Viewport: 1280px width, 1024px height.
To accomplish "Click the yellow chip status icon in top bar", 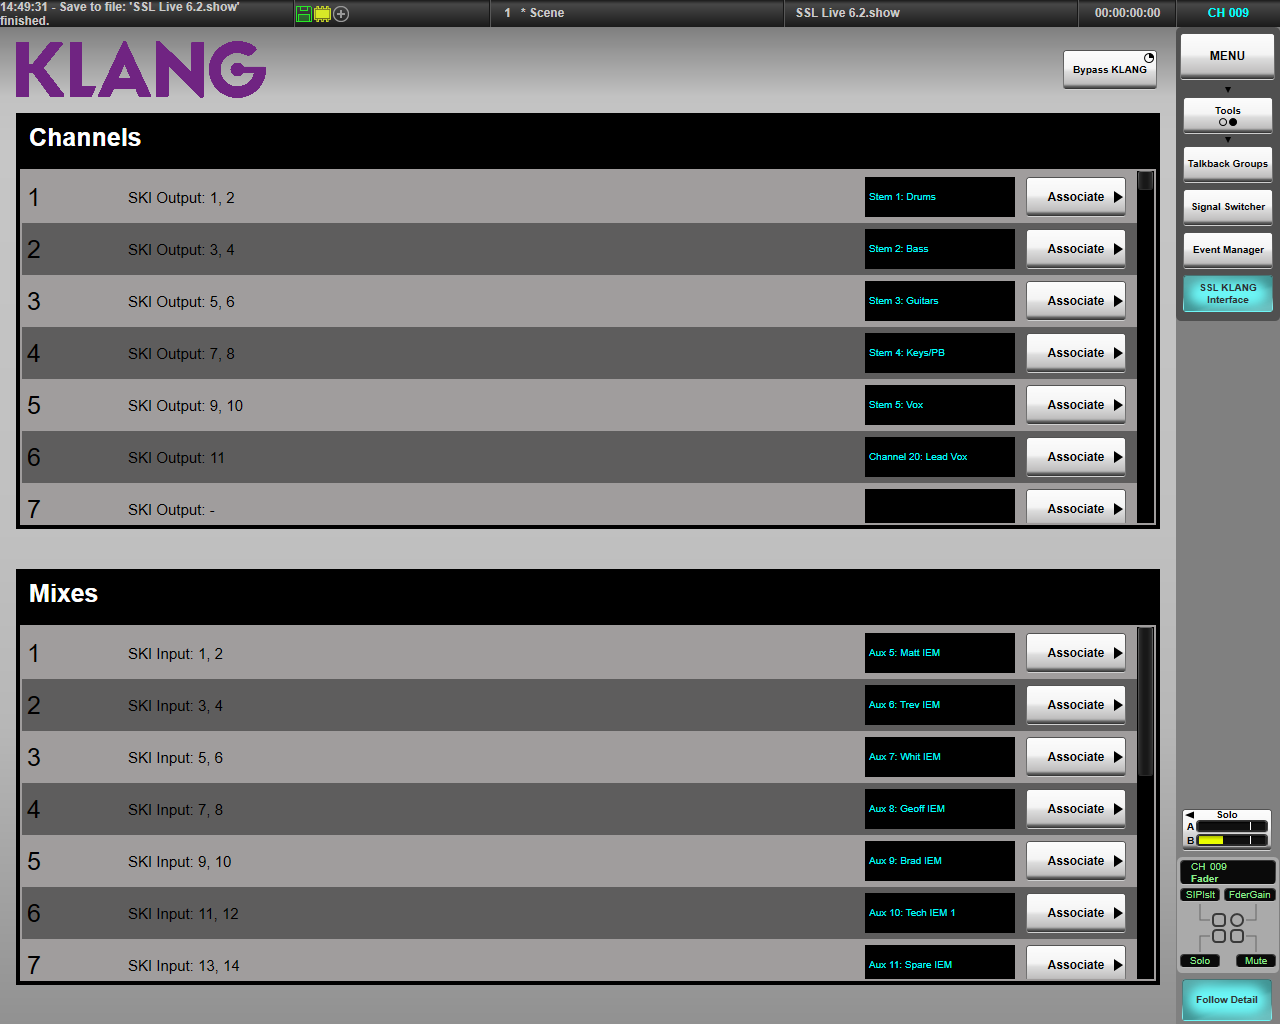I will (x=320, y=14).
